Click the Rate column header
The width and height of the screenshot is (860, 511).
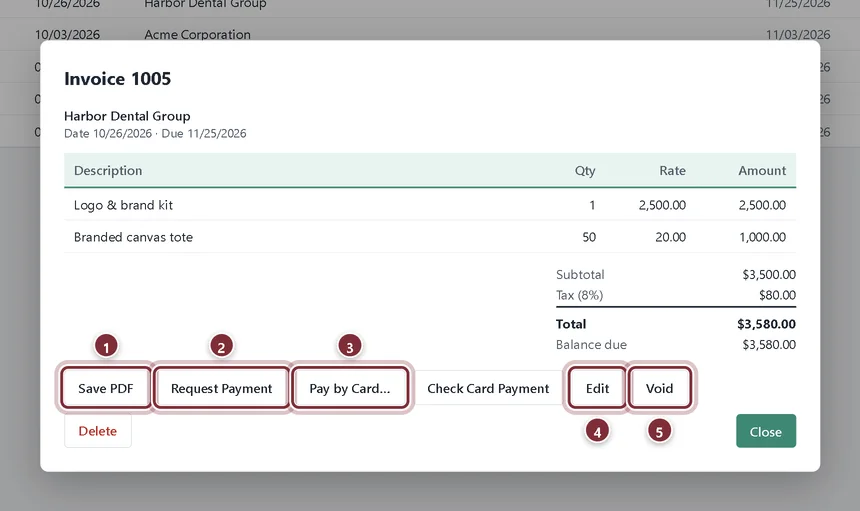pos(672,171)
